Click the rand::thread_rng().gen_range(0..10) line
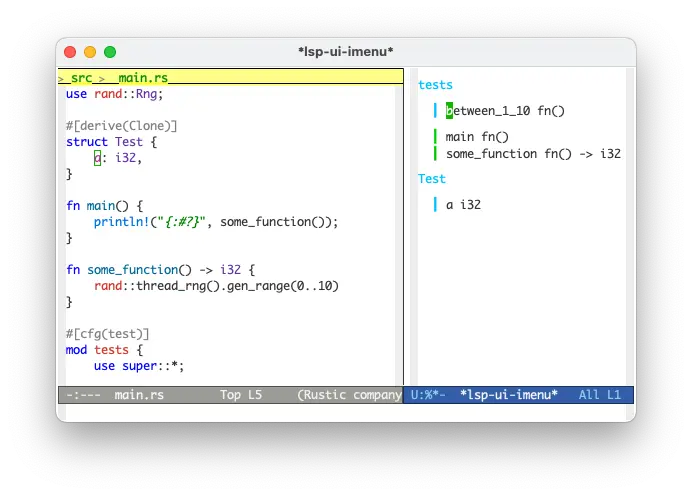Screen dimensions: 692x496 point(216,286)
